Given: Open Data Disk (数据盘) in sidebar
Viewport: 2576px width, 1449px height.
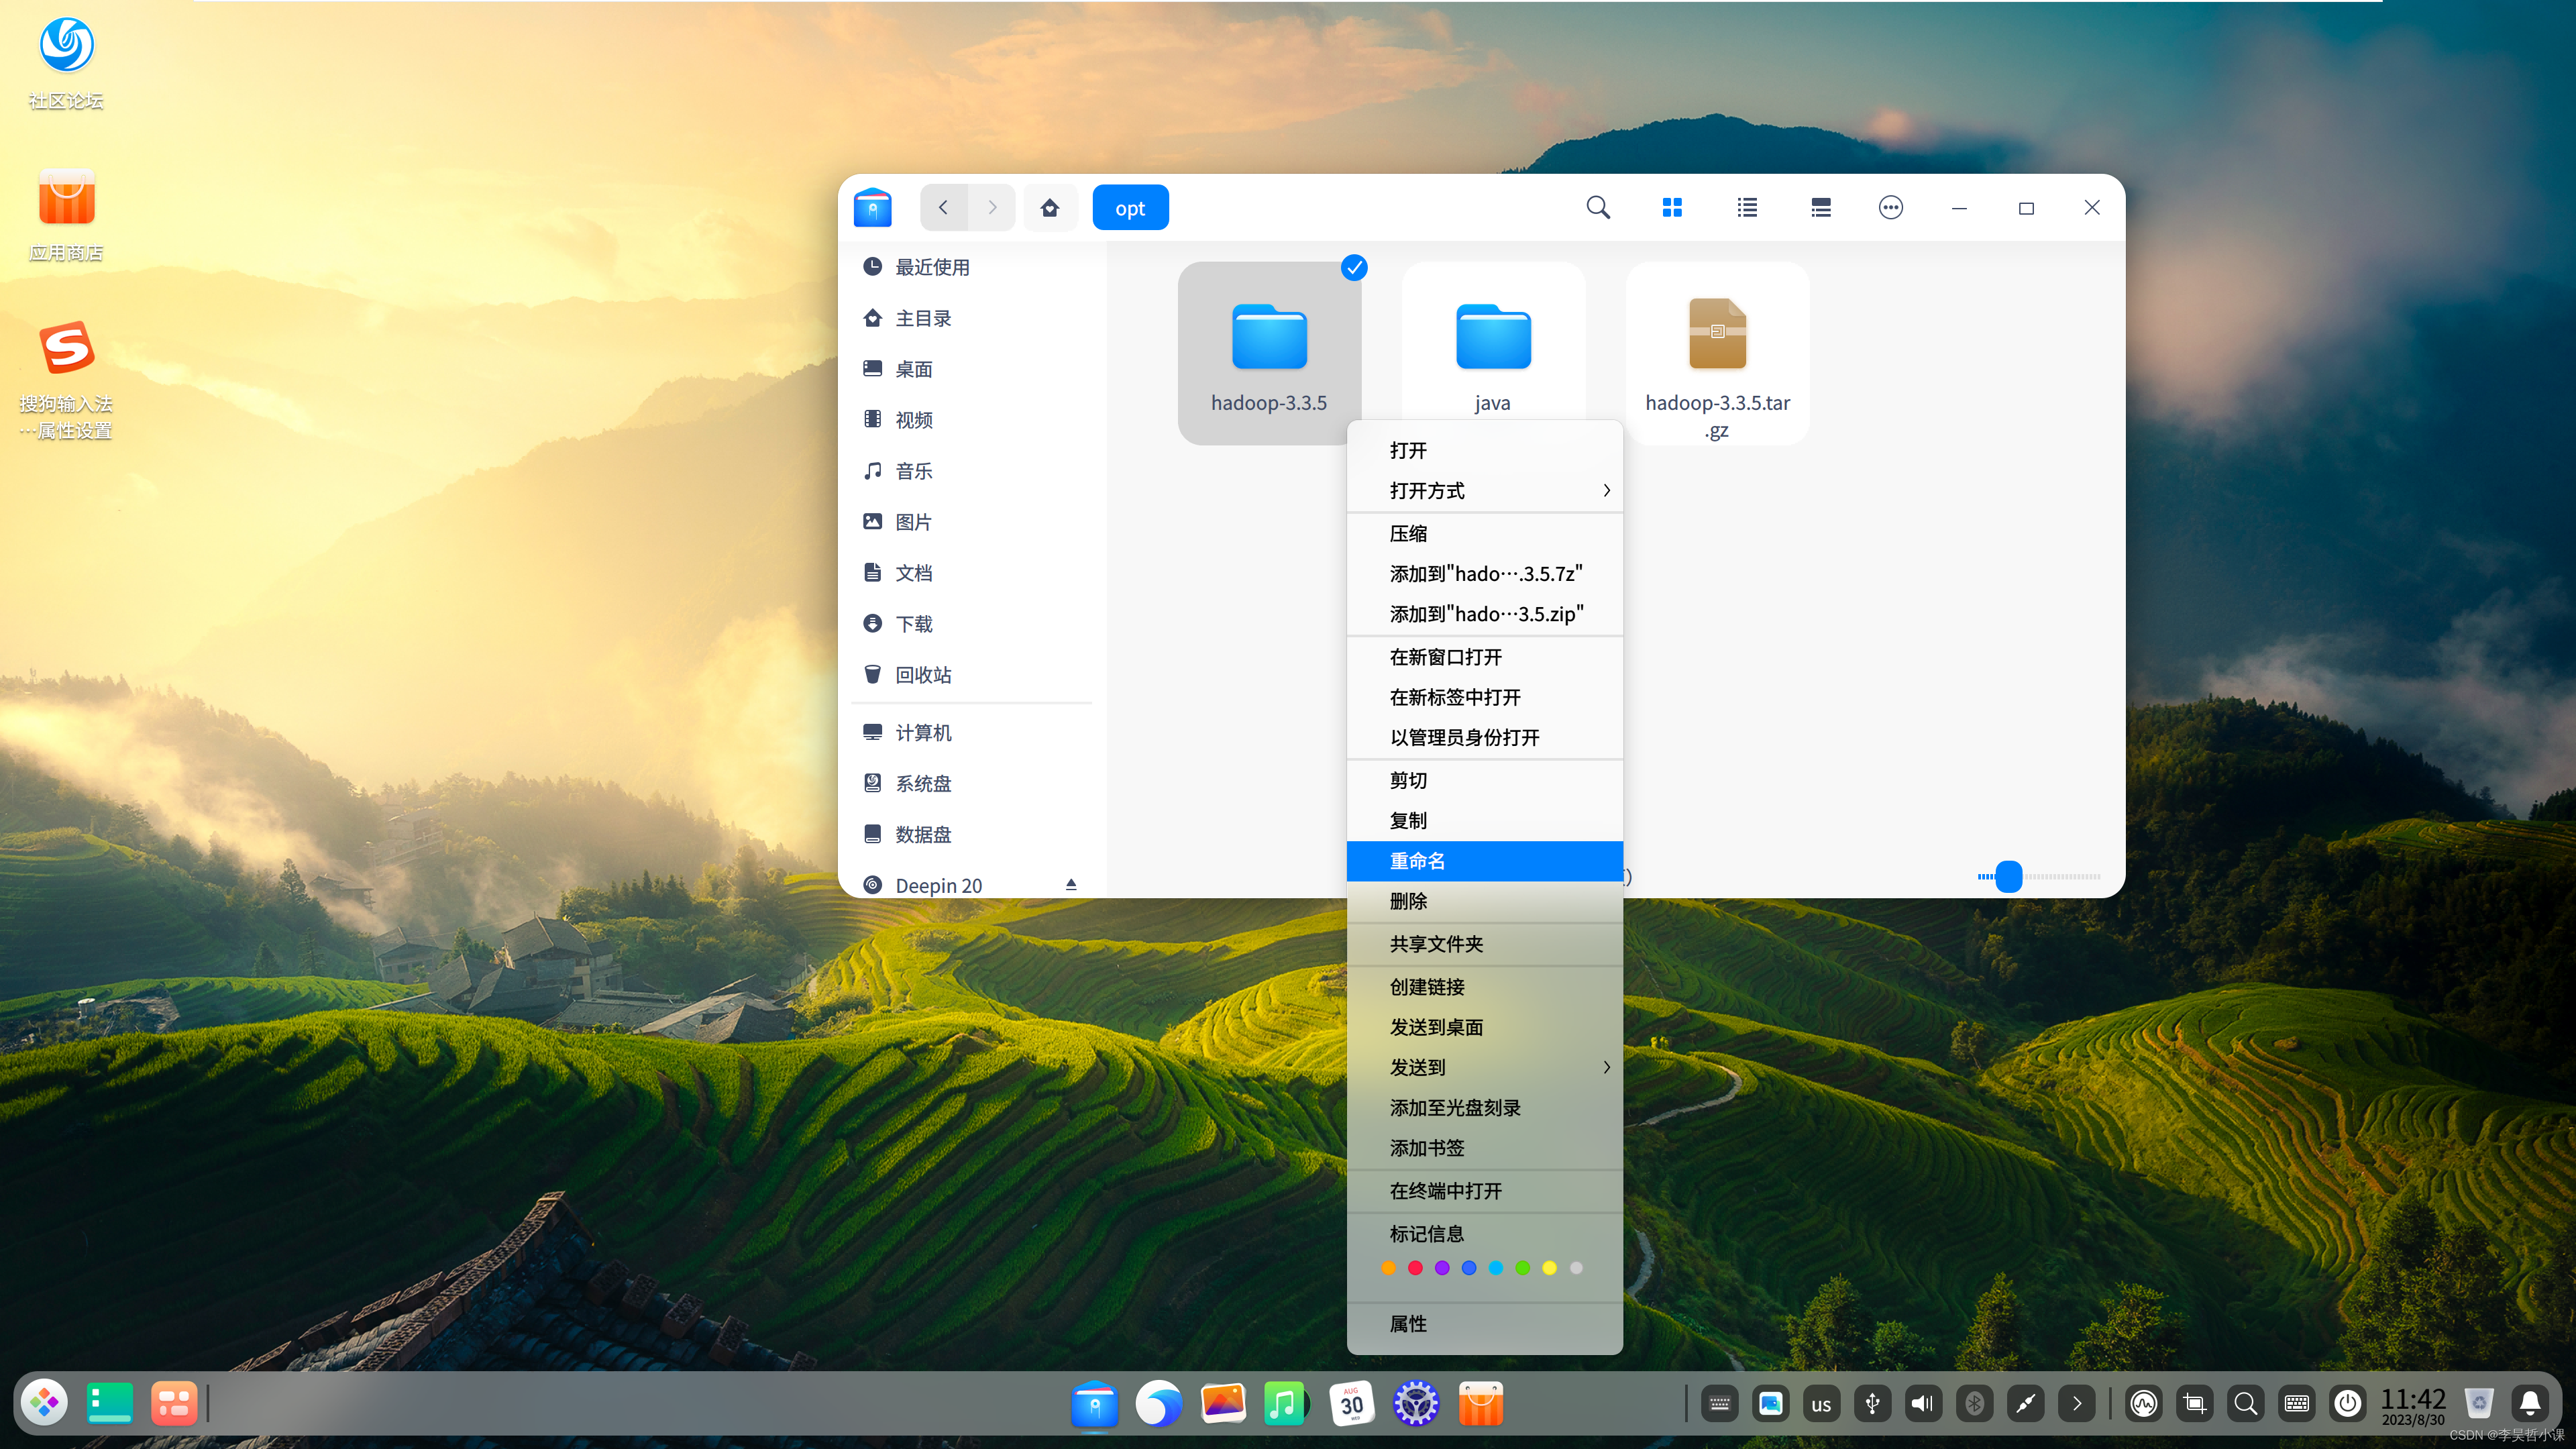Looking at the screenshot, I should click(971, 835).
